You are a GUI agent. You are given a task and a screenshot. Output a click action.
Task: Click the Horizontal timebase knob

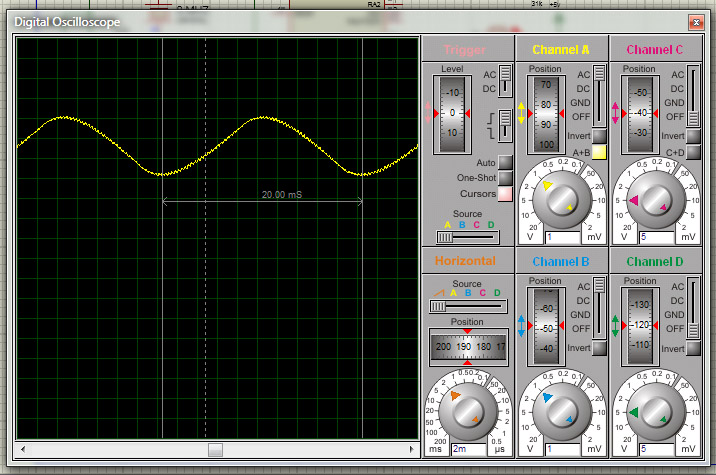pos(468,412)
